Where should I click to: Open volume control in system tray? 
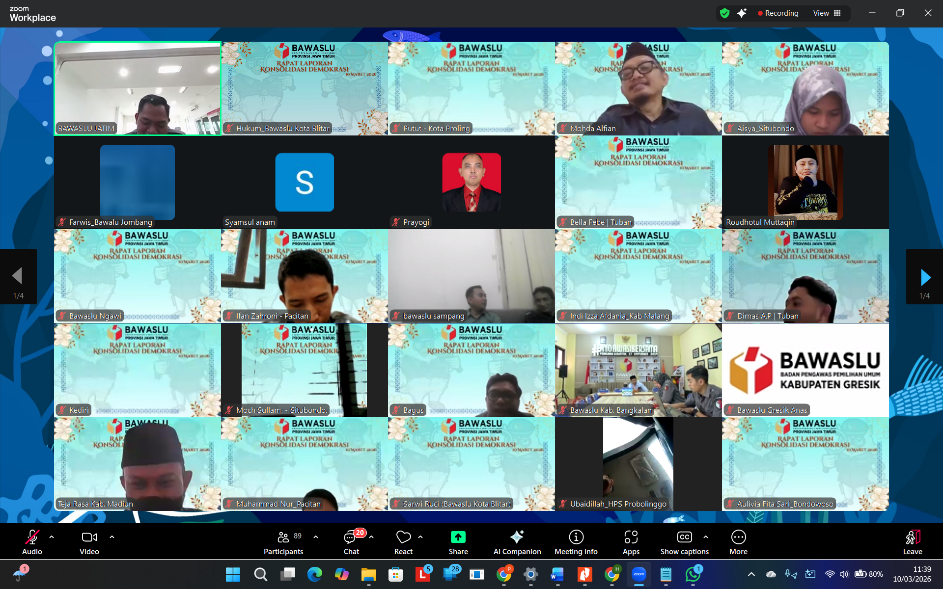[844, 575]
